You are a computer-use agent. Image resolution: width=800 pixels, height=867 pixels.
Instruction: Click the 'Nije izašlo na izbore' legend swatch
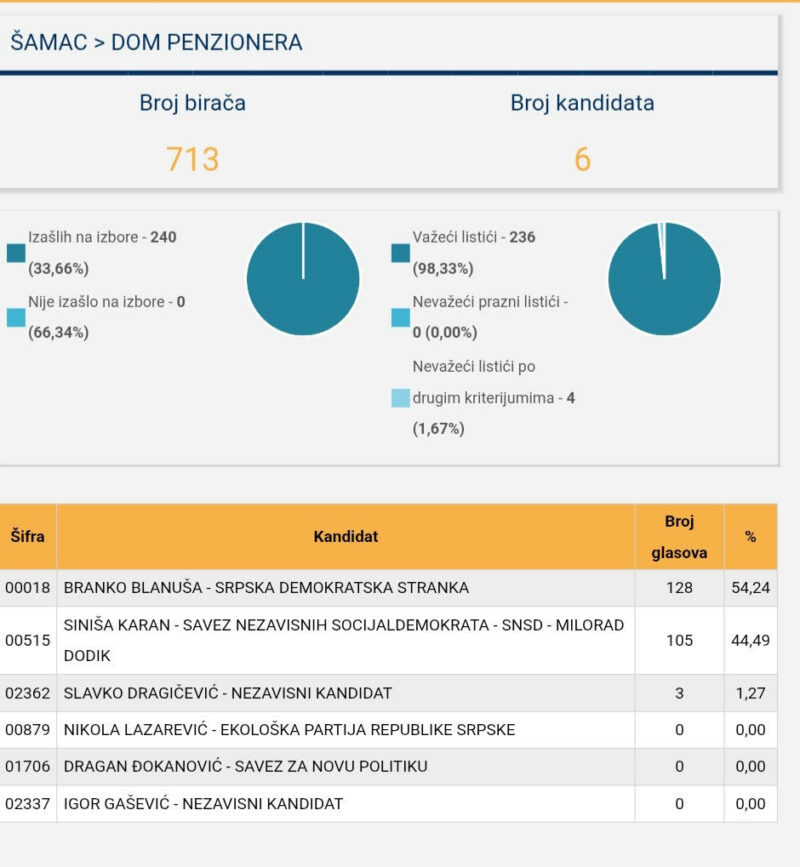(16, 317)
